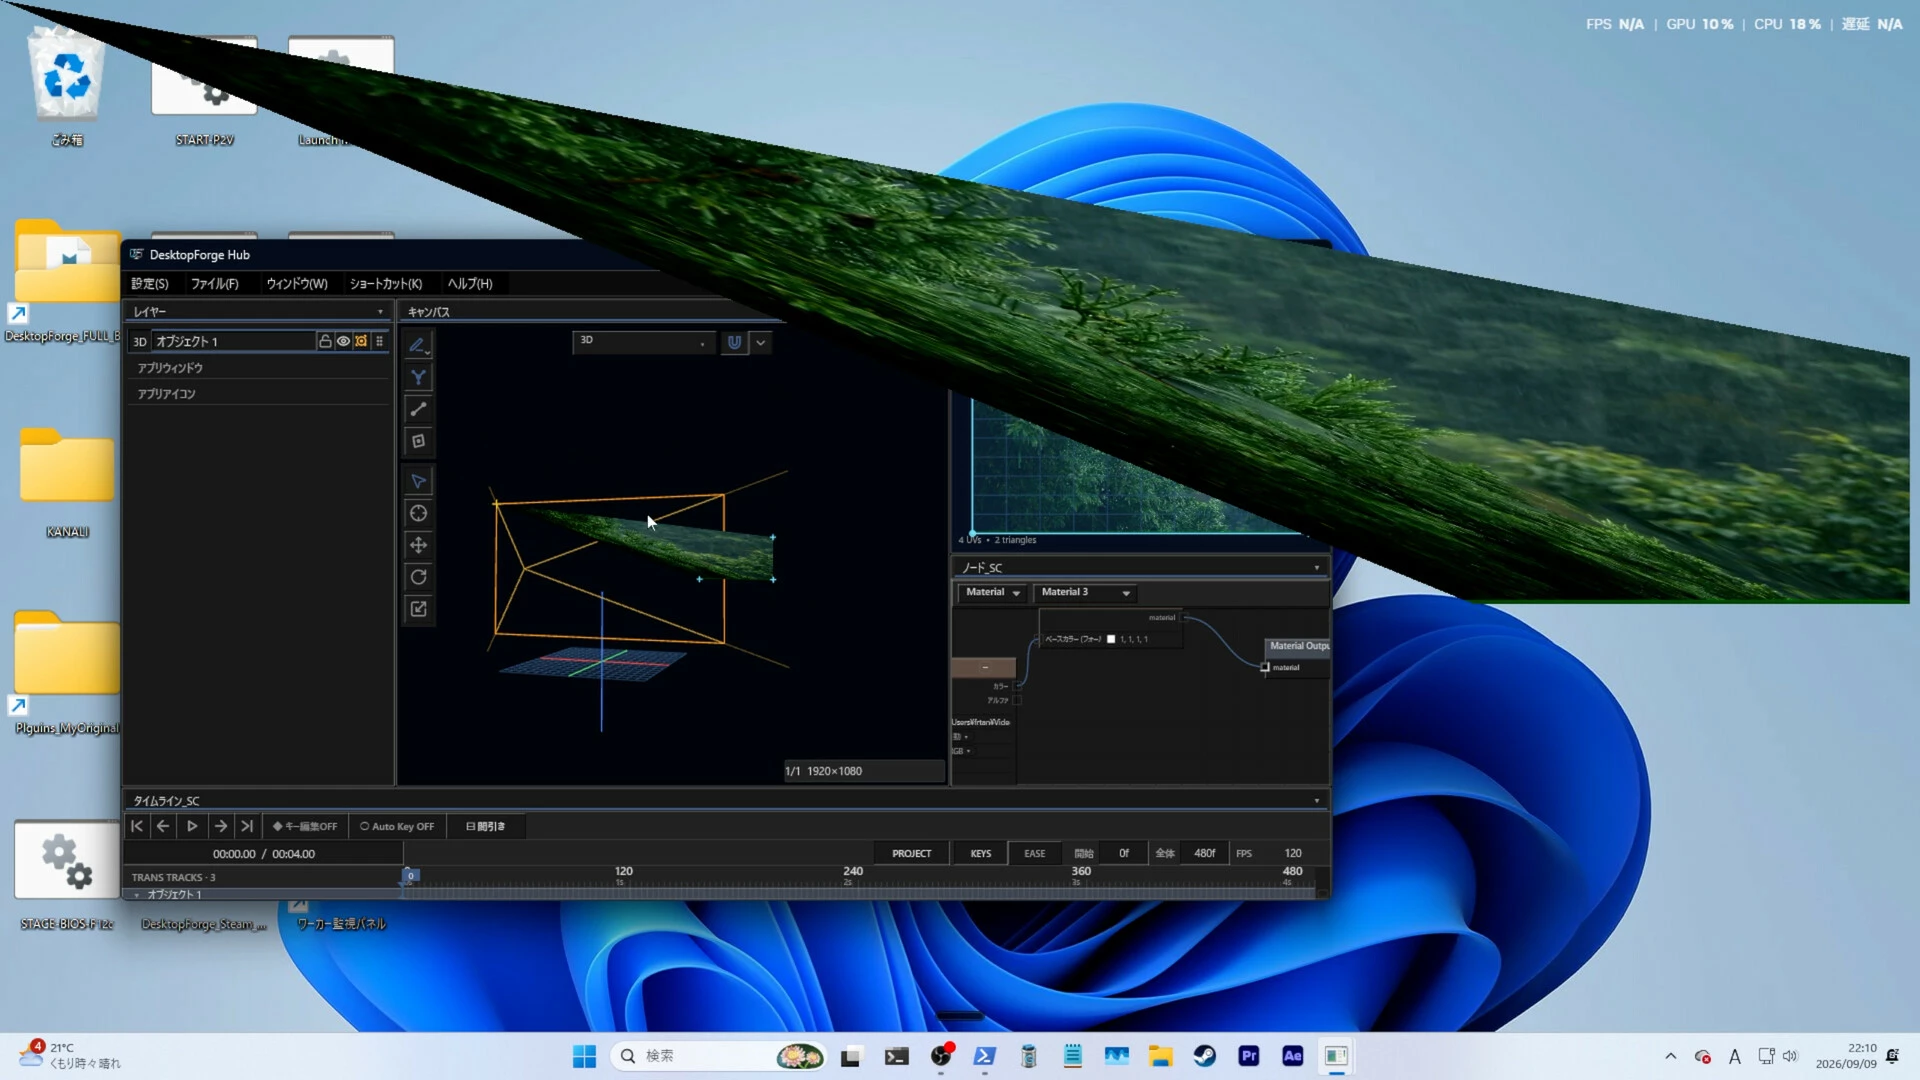Screen dimensions: 1920x1080
Task: Click the magnet snap icon
Action: pyautogui.click(x=734, y=342)
